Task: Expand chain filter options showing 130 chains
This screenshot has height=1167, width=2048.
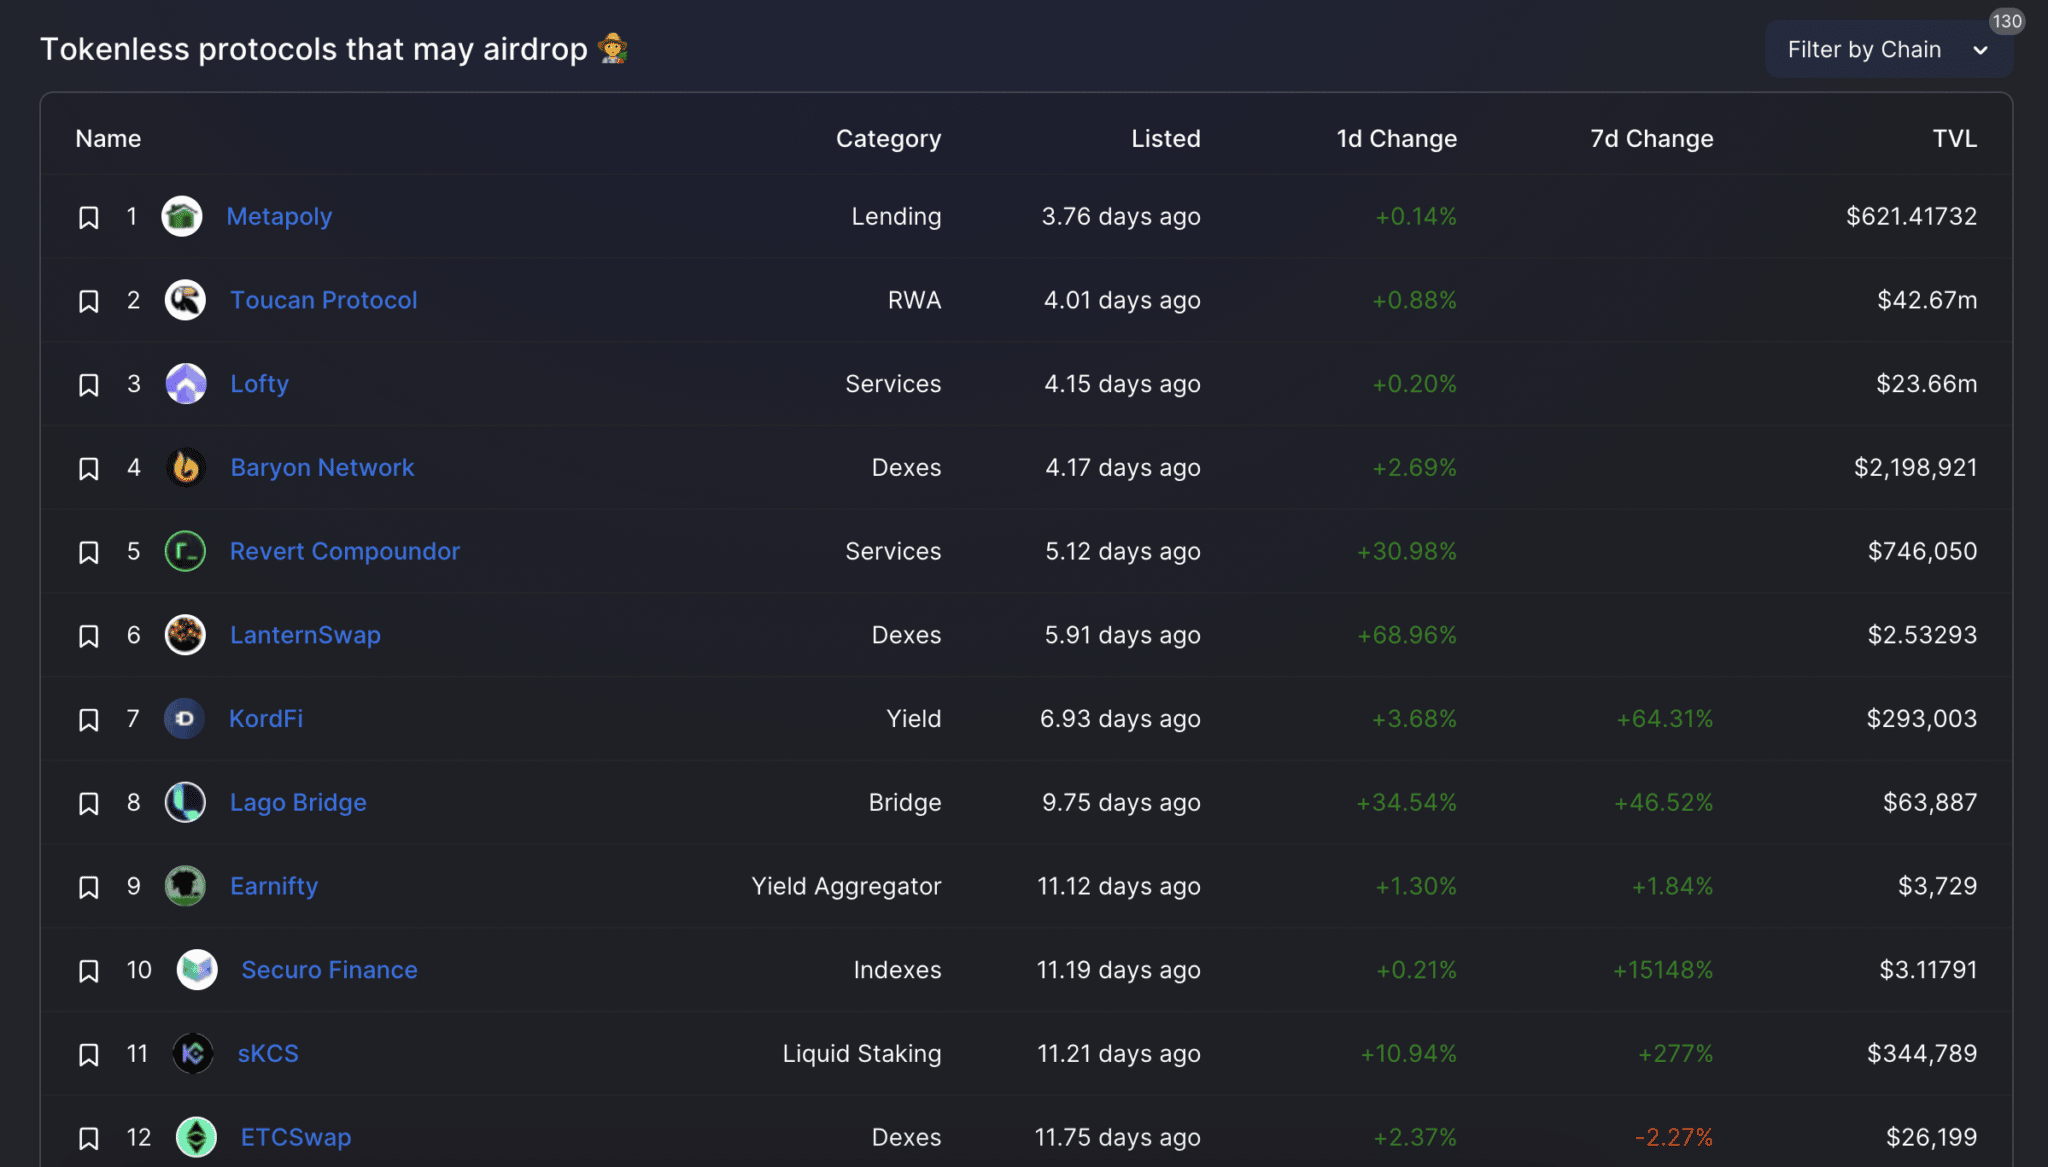Action: (x=1888, y=48)
